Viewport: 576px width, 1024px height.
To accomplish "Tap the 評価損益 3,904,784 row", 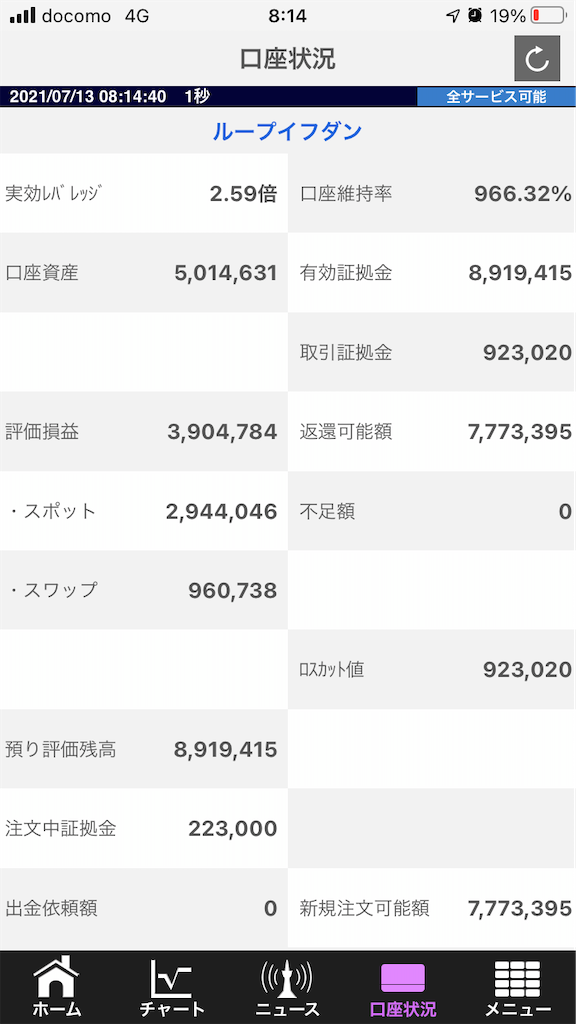I will pyautogui.click(x=144, y=432).
